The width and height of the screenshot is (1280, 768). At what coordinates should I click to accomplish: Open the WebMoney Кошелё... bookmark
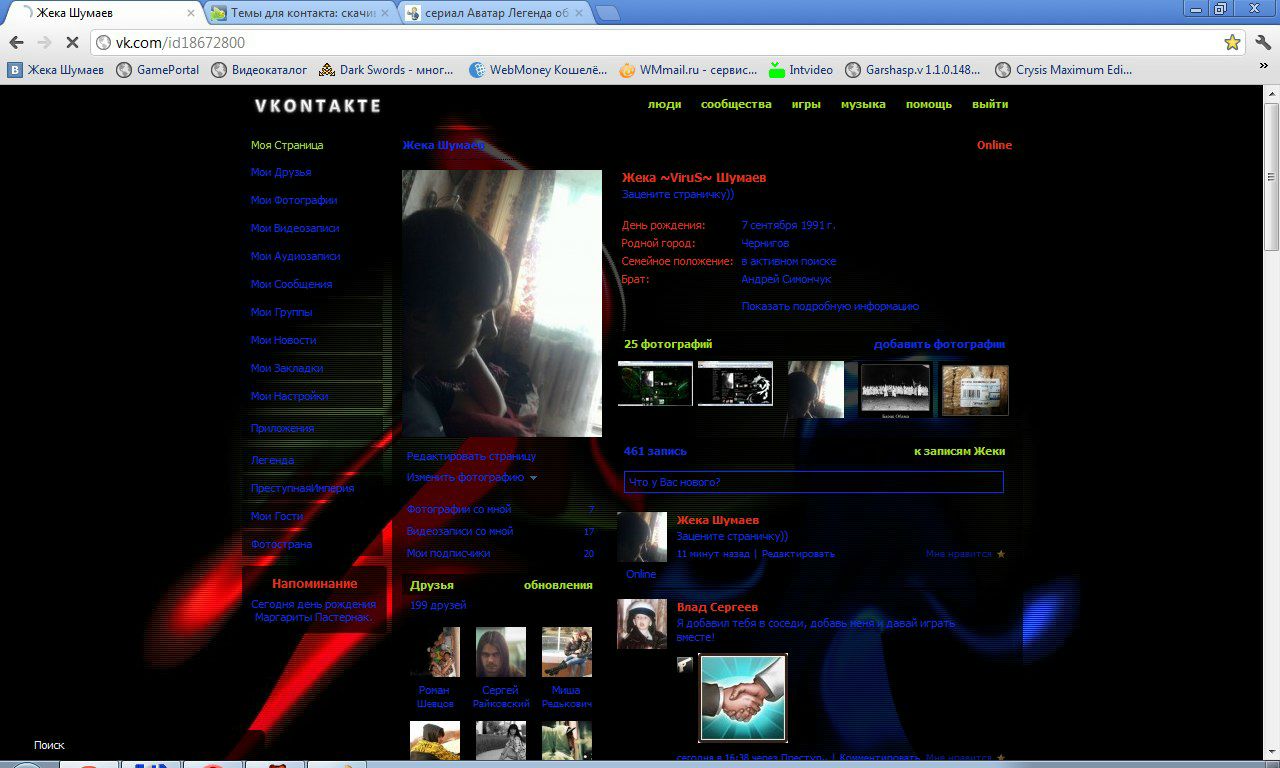[538, 70]
